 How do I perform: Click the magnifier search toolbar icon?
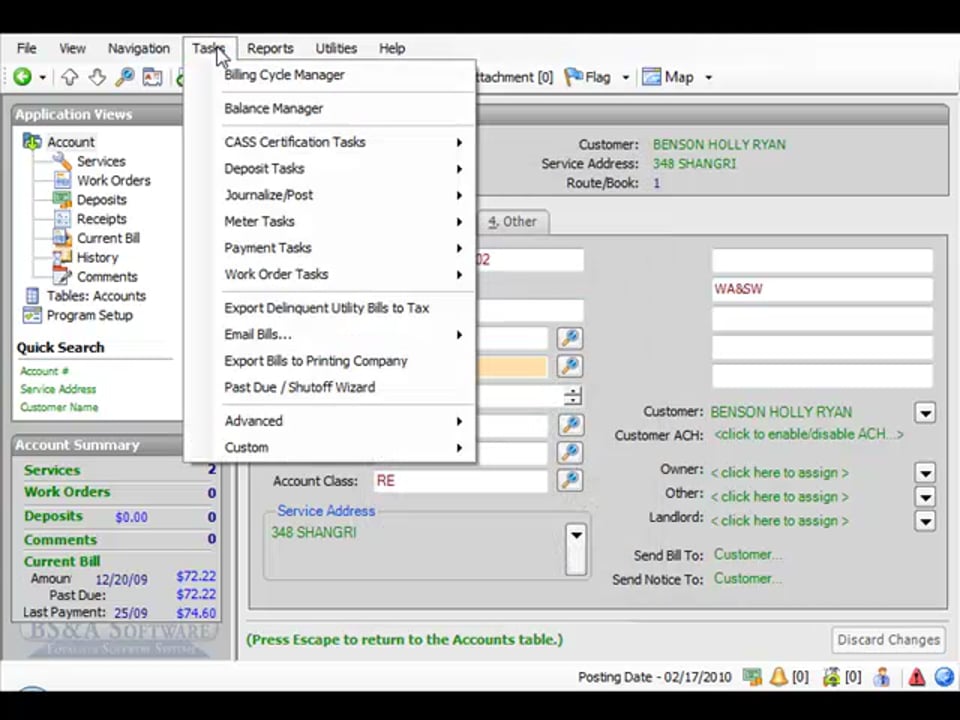point(125,77)
